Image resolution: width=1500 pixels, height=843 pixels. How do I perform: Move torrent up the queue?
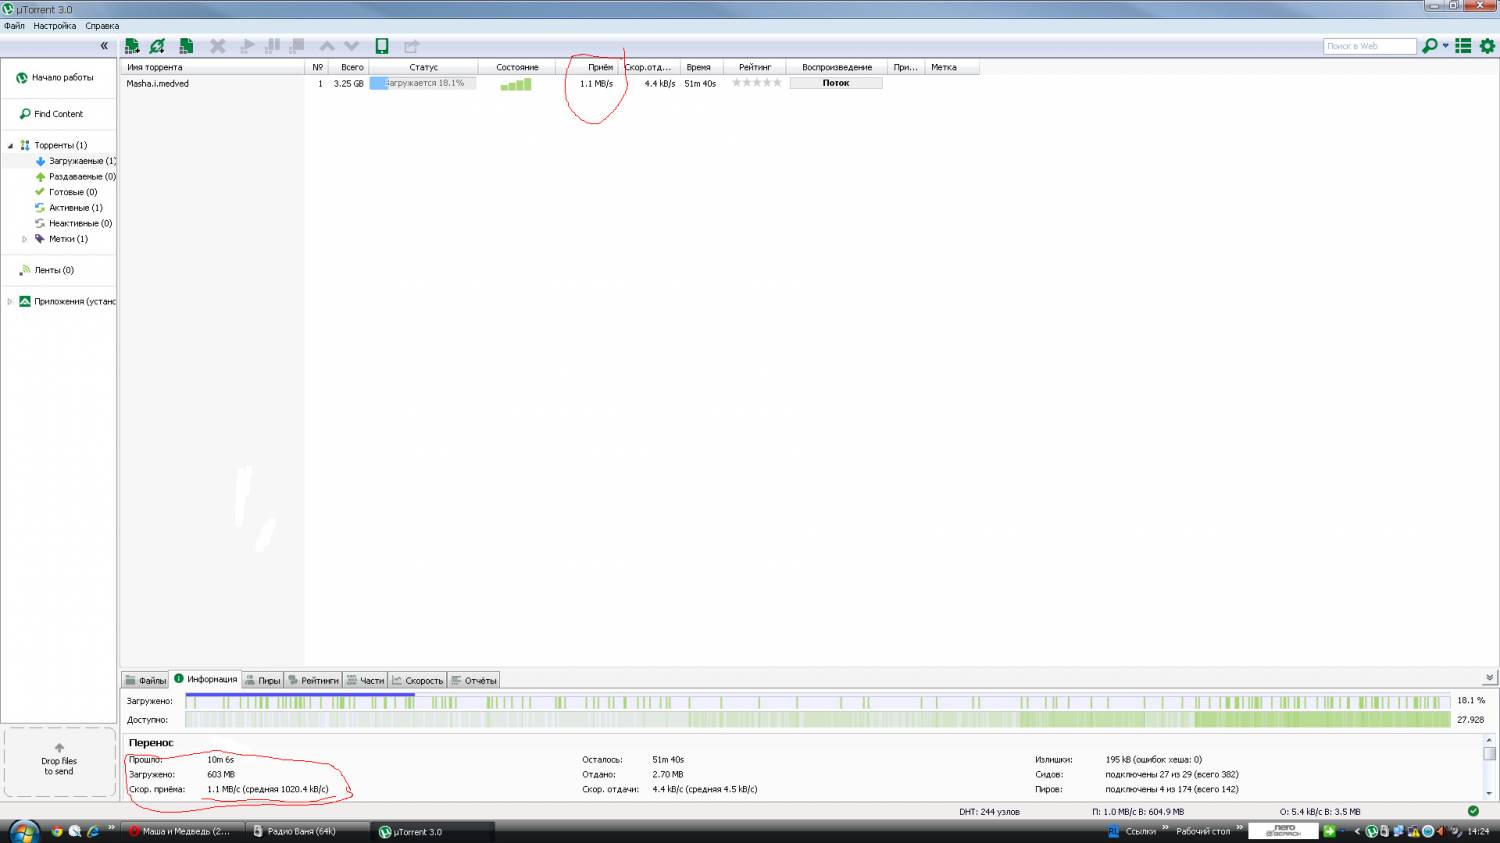(327, 46)
